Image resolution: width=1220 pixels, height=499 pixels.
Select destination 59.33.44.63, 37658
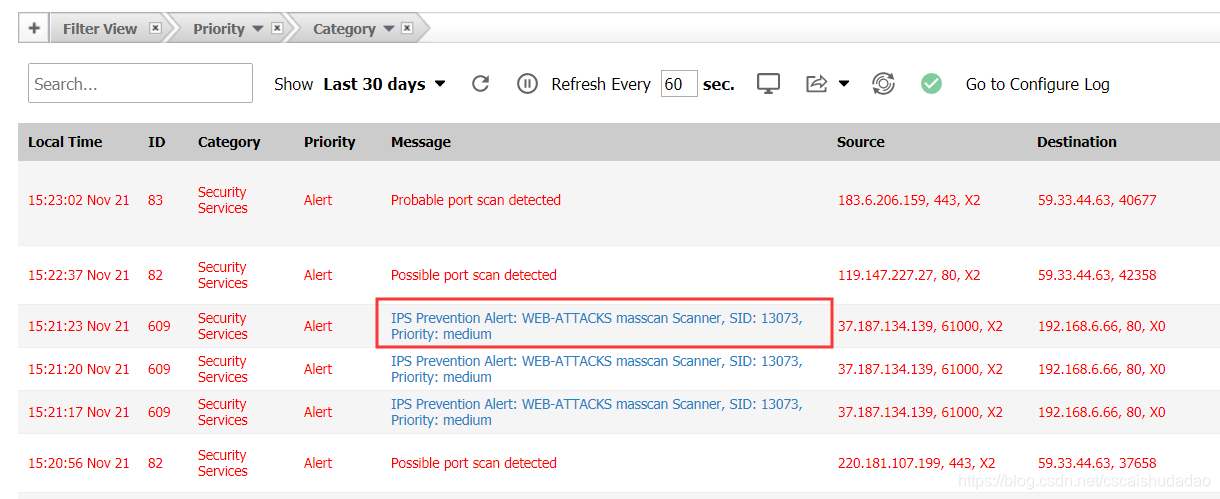[1097, 463]
